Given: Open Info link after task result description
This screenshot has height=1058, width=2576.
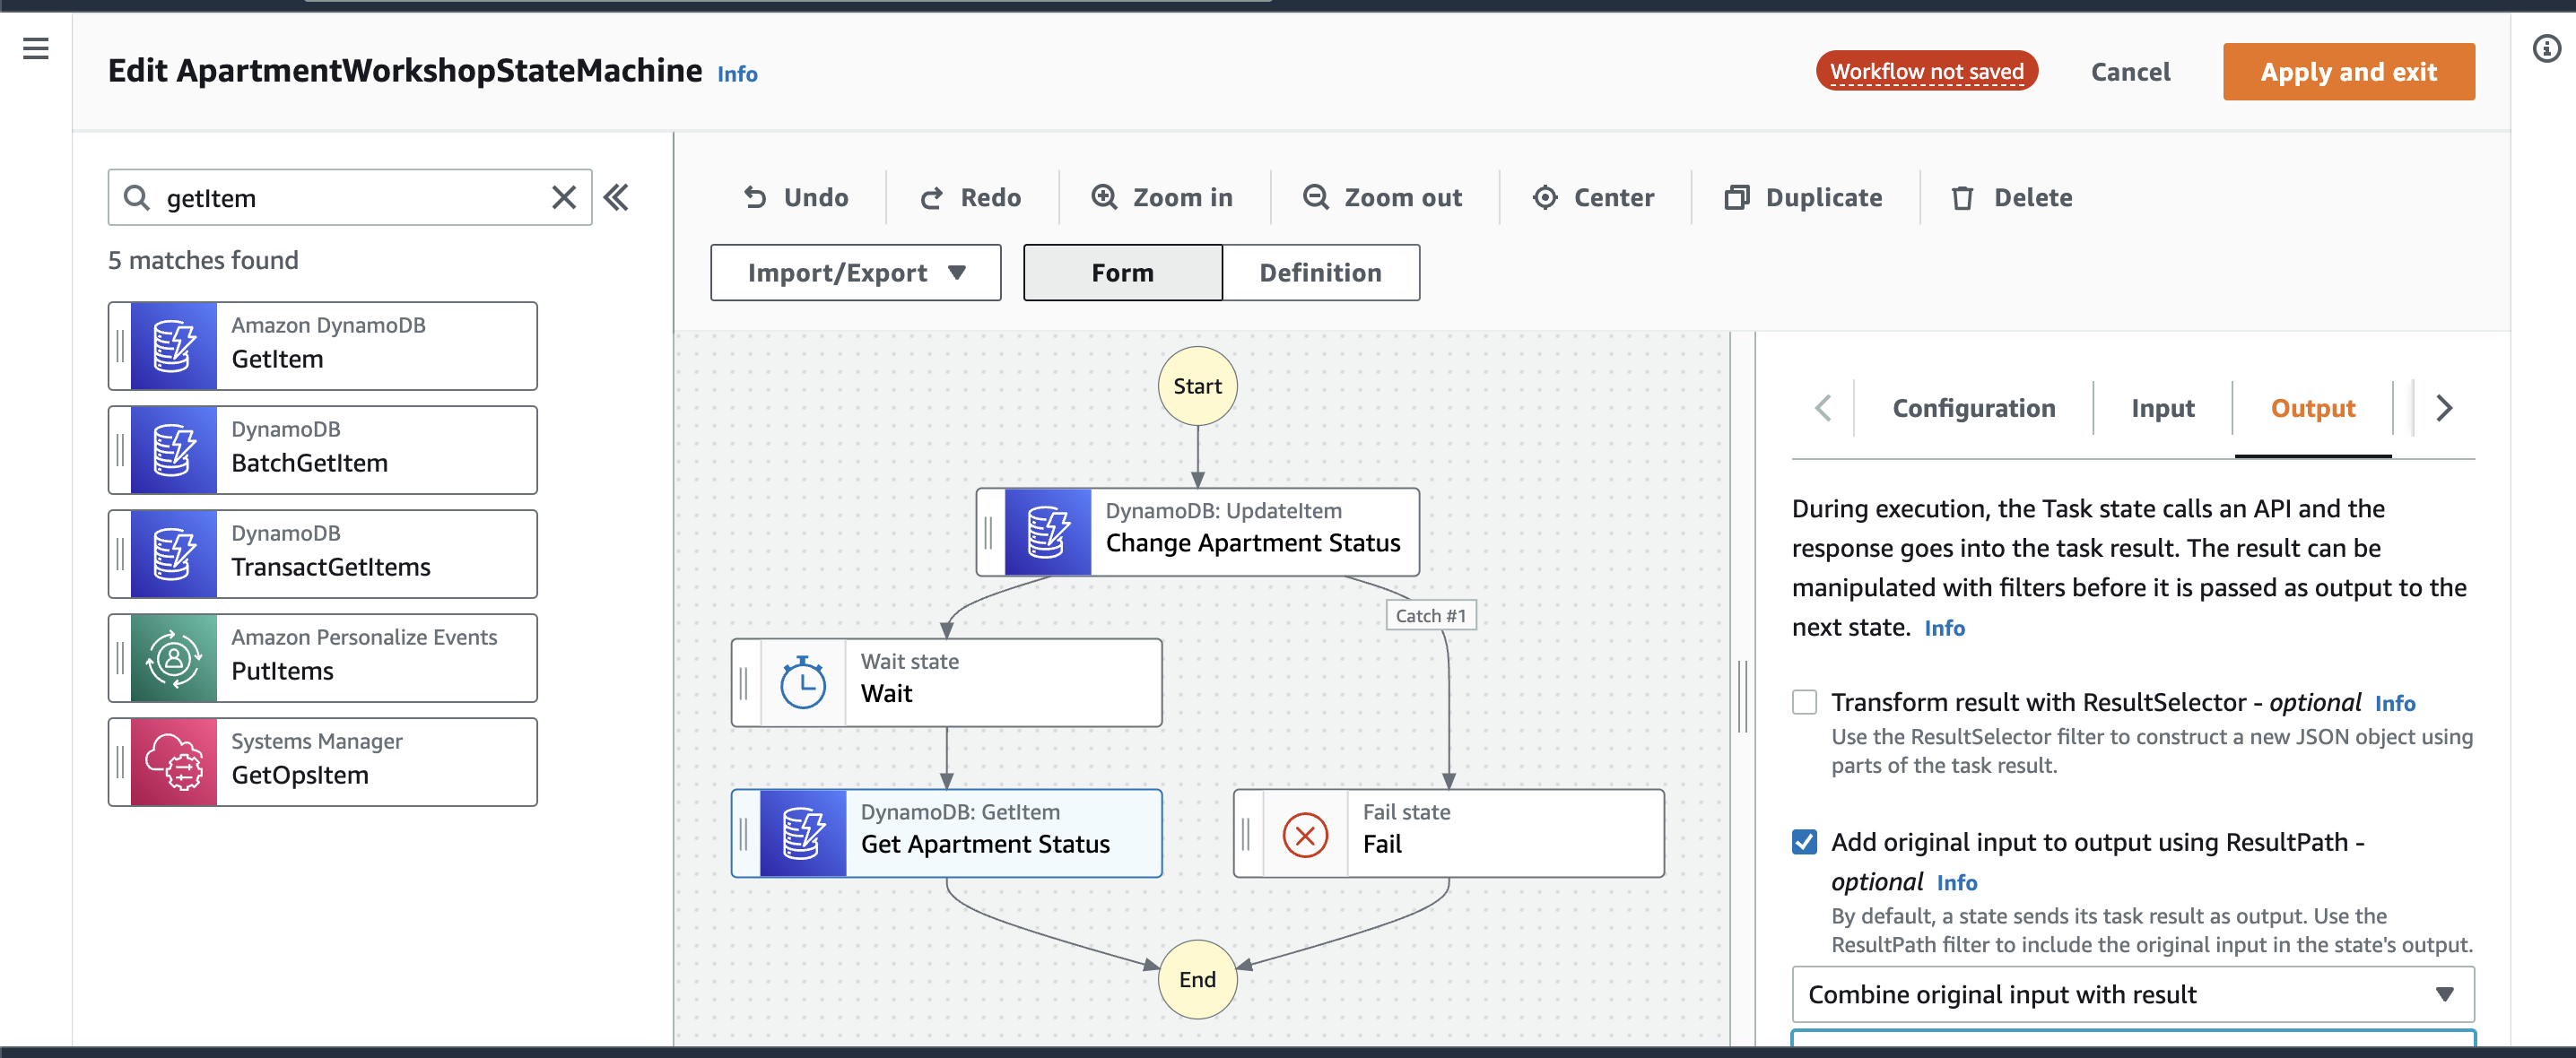Looking at the screenshot, I should point(1944,628).
